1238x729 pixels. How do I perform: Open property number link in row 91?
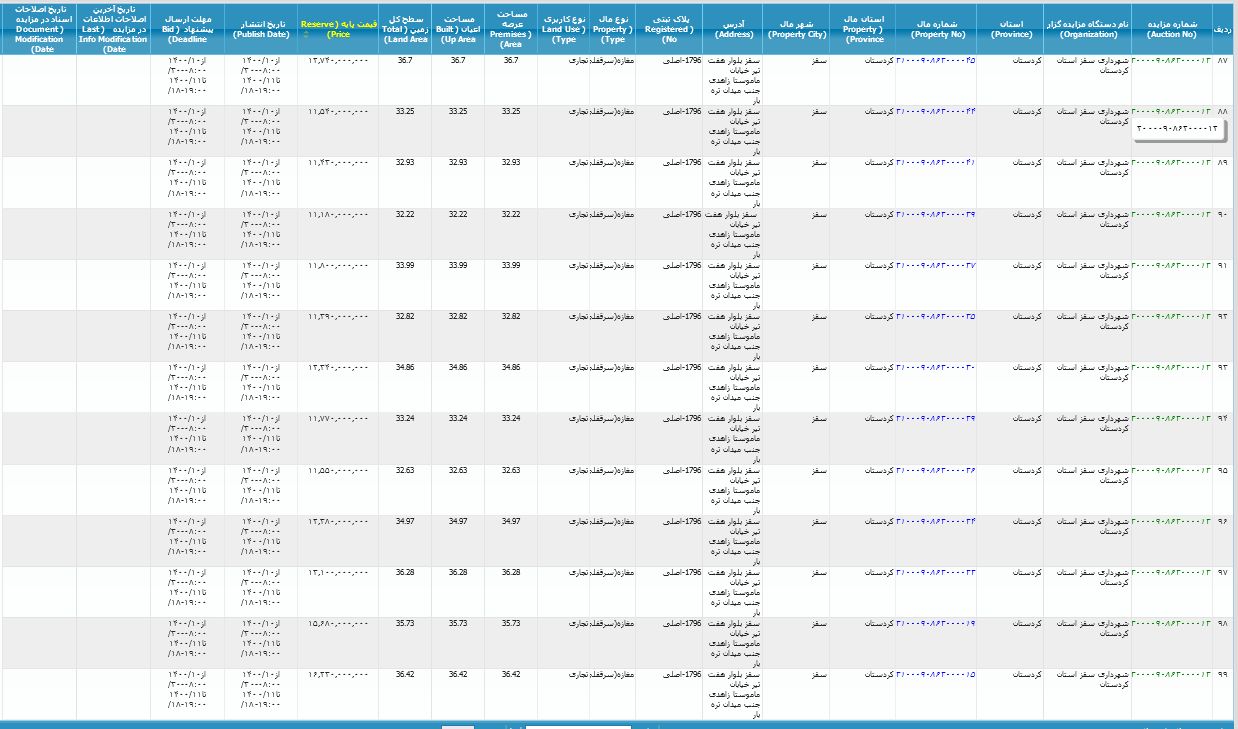[935, 265]
